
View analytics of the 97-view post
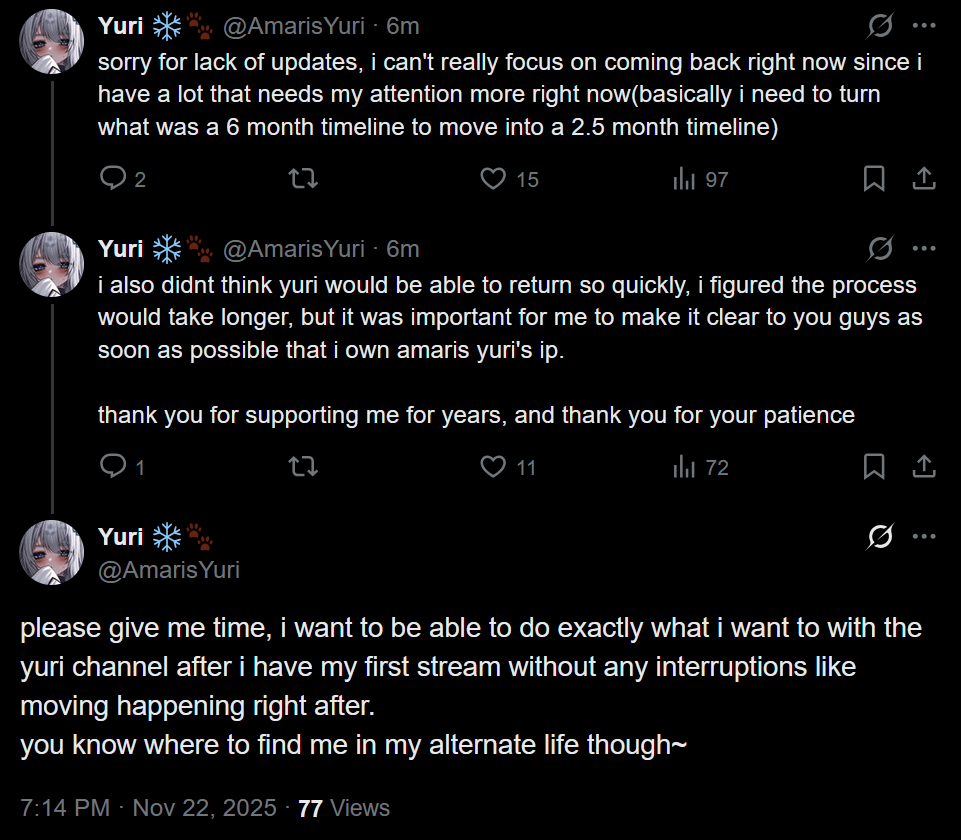[x=685, y=179]
